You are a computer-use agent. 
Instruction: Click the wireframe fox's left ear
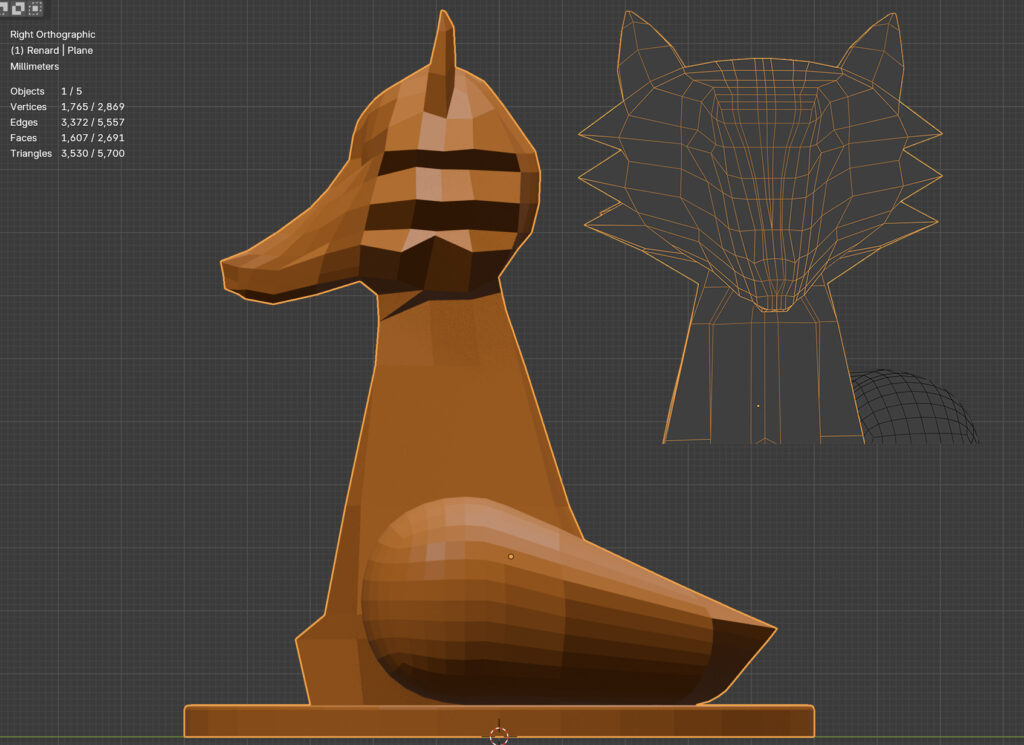pos(639,48)
